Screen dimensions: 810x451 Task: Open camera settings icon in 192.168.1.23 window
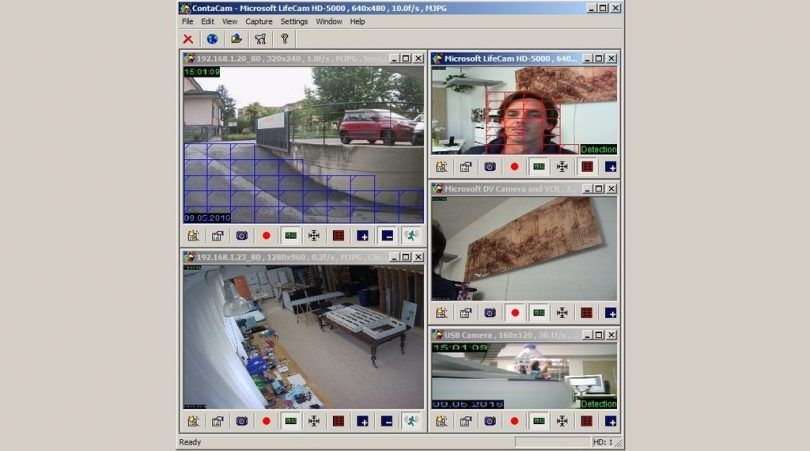[x=193, y=421]
